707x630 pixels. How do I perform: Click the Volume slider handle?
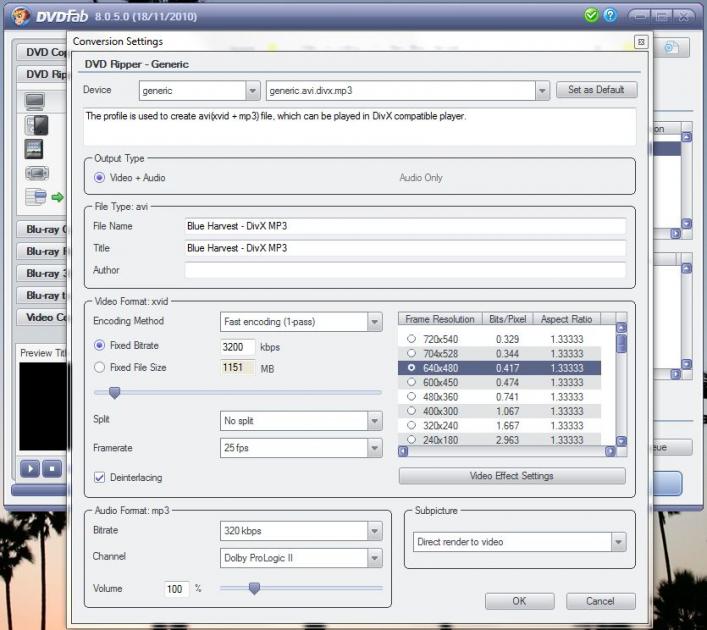coord(254,588)
